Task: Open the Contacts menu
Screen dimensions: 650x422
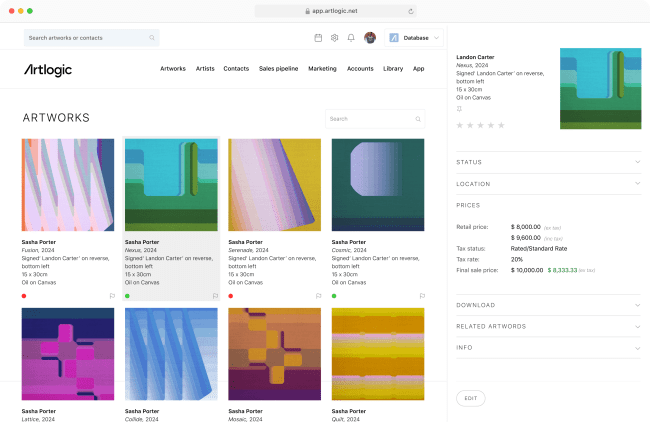Action: [x=236, y=69]
